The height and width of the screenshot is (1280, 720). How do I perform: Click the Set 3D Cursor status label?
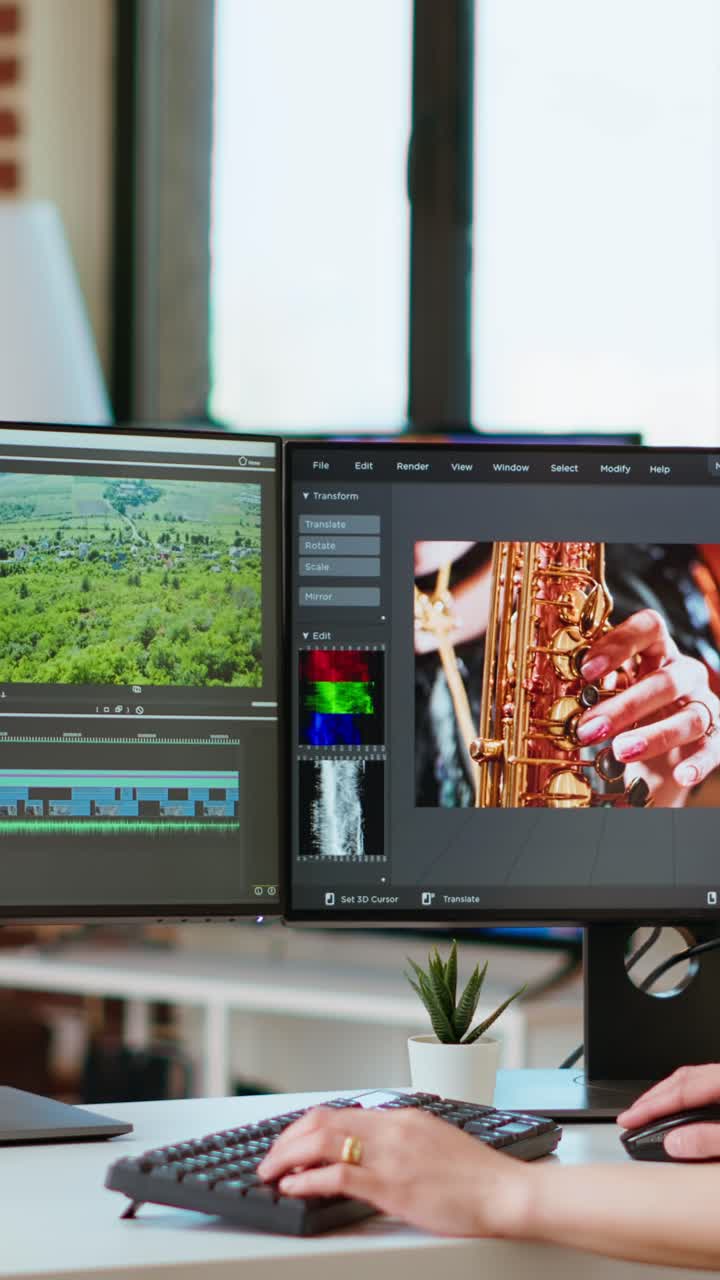(369, 899)
